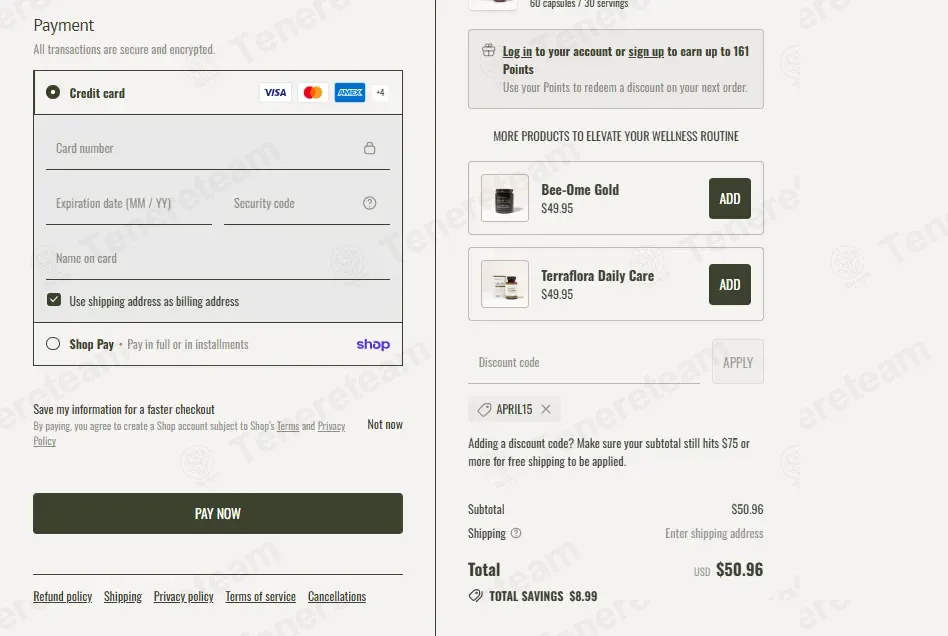Click the lock icon in Card number field
948x636 pixels.
pos(369,148)
